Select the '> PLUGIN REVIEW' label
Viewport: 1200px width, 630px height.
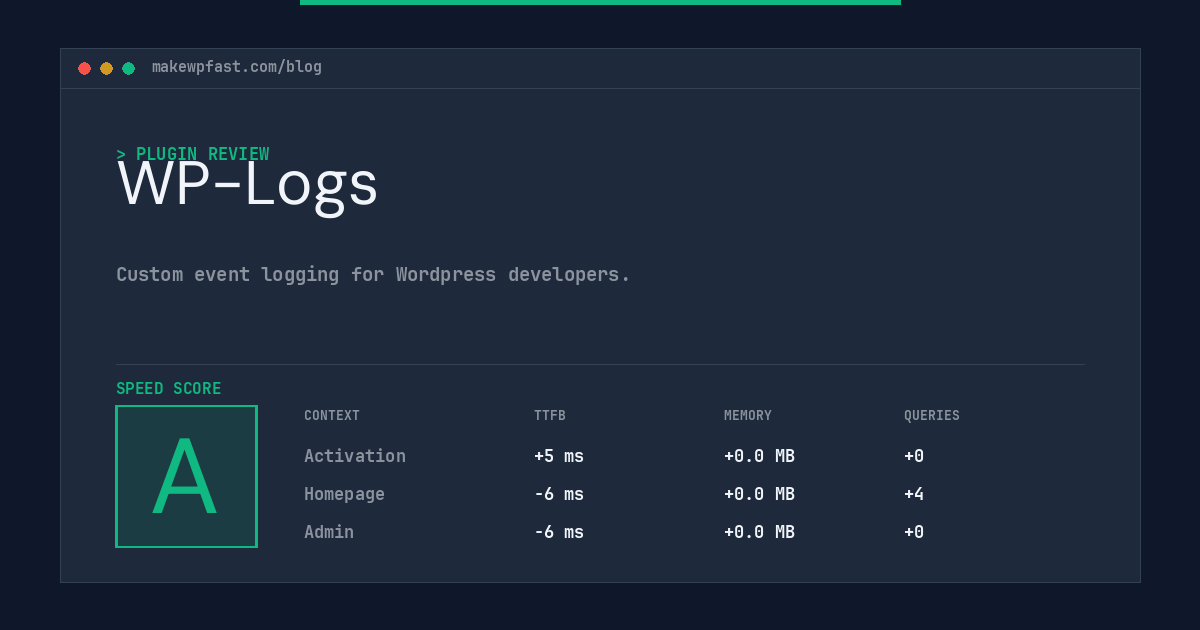click(193, 154)
